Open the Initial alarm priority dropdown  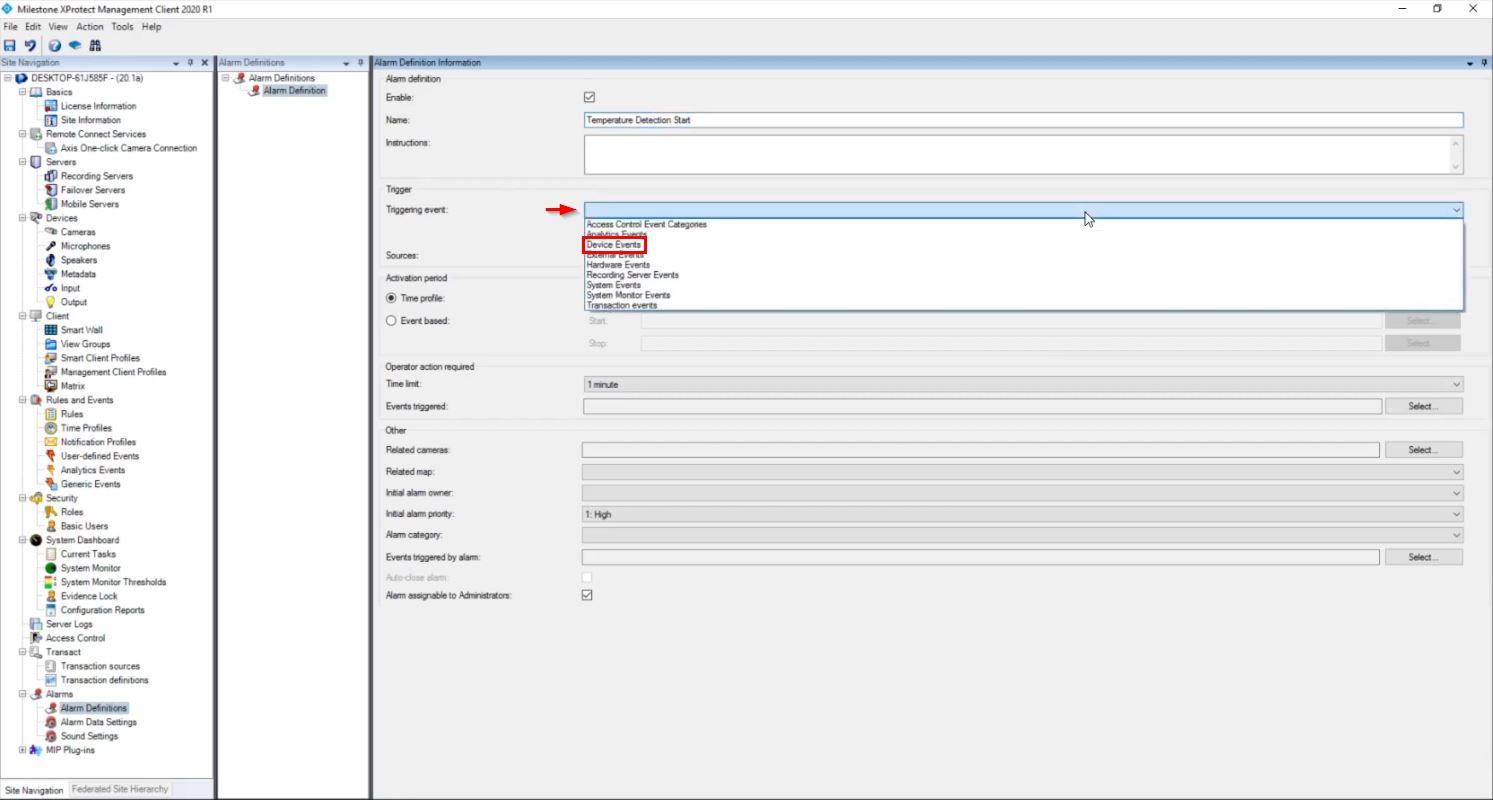pyautogui.click(x=1022, y=514)
